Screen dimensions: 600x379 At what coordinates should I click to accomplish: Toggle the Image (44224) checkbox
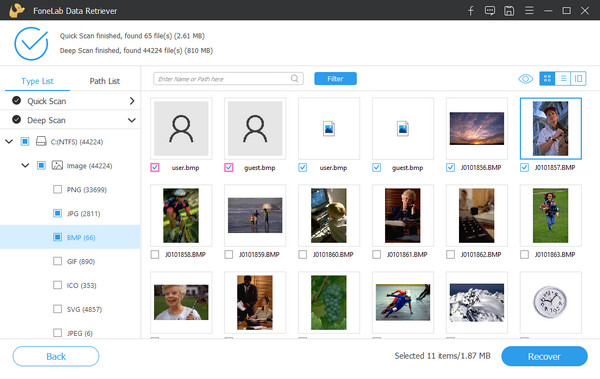click(x=41, y=165)
